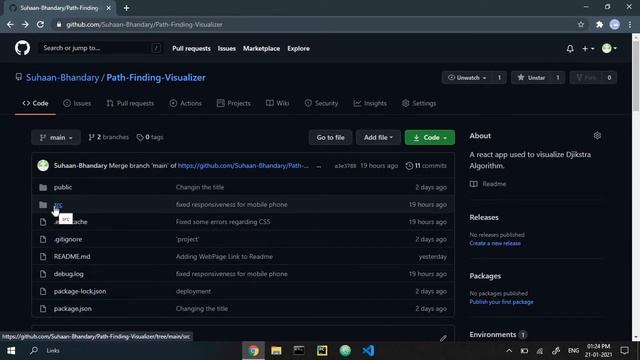Screen dimensions: 640x360
Task: Open the Path-Finding-Visualizer repo link
Action: click(156, 78)
